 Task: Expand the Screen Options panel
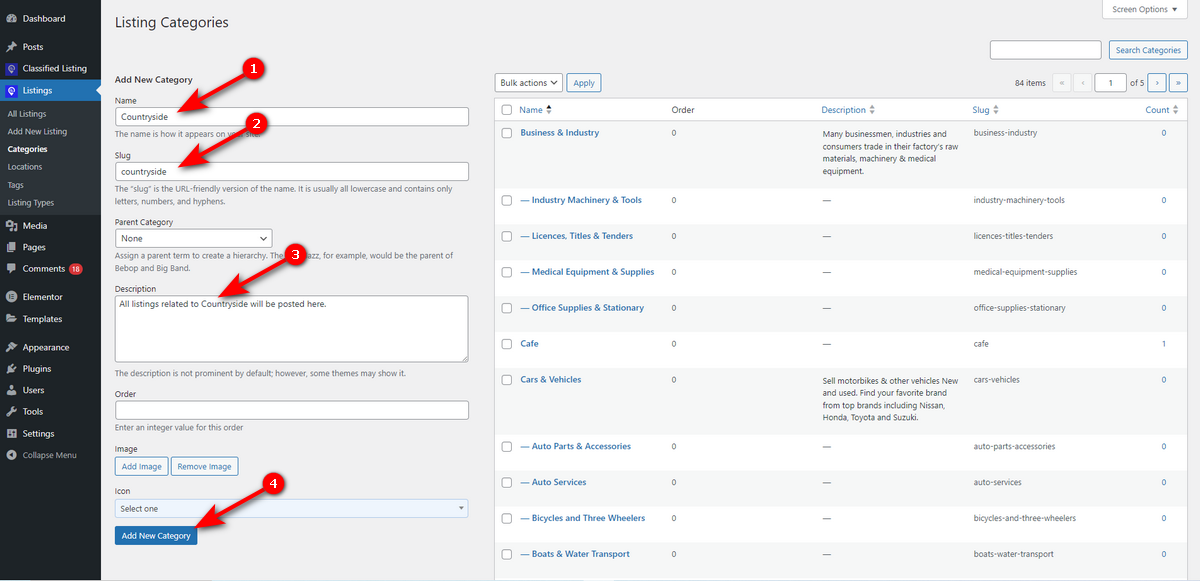pyautogui.click(x=1145, y=9)
